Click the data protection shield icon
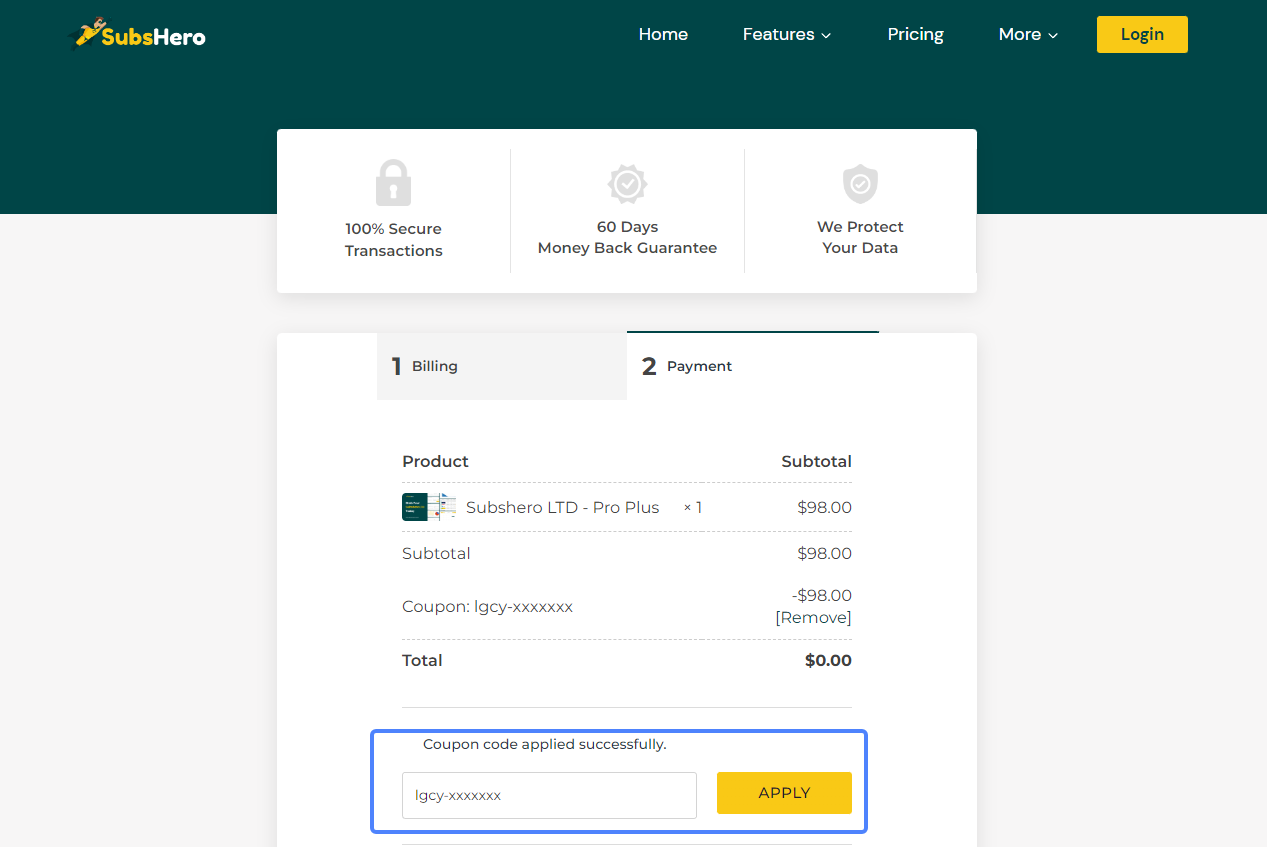Viewport: 1267px width, 847px height. [x=860, y=184]
